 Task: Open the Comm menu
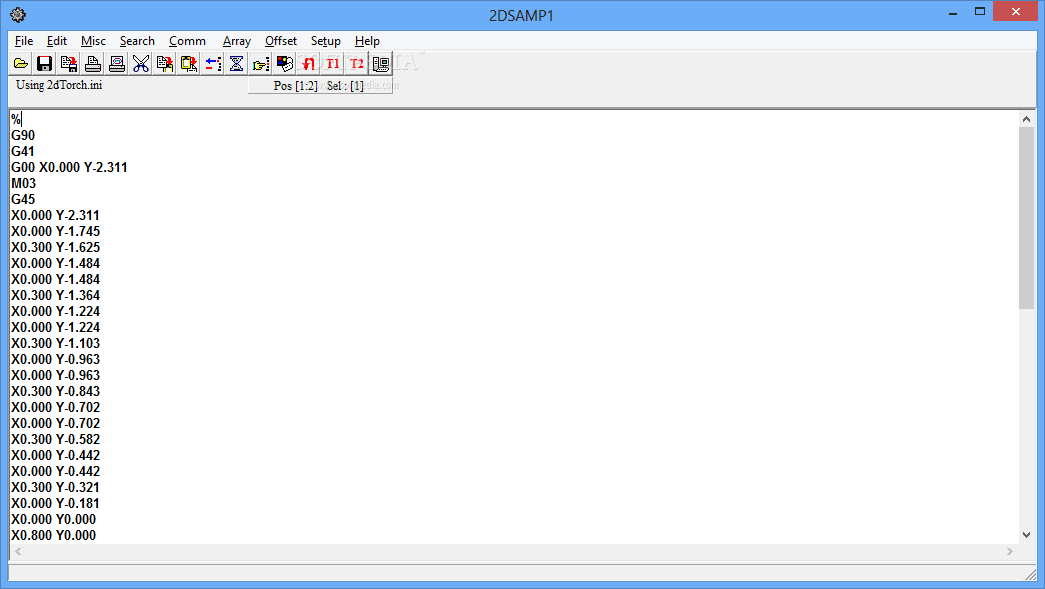click(187, 41)
